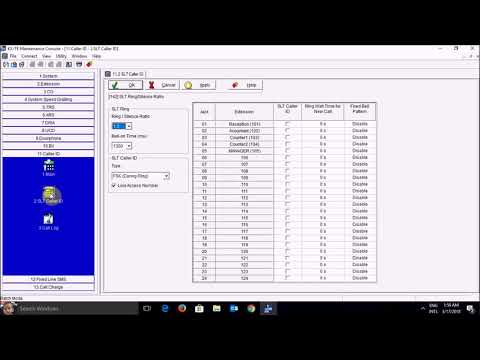
Task: Click the printer-like toolbar icon
Action: coord(79,65)
